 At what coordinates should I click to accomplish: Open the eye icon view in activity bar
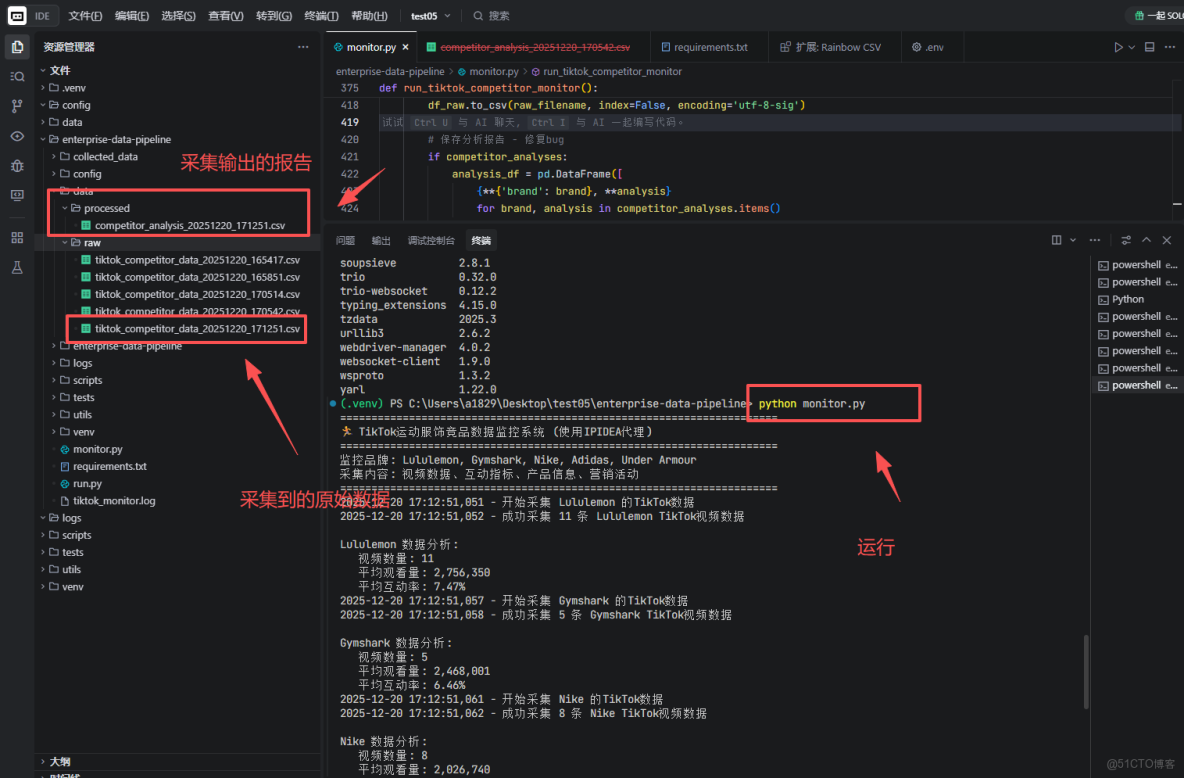17,136
